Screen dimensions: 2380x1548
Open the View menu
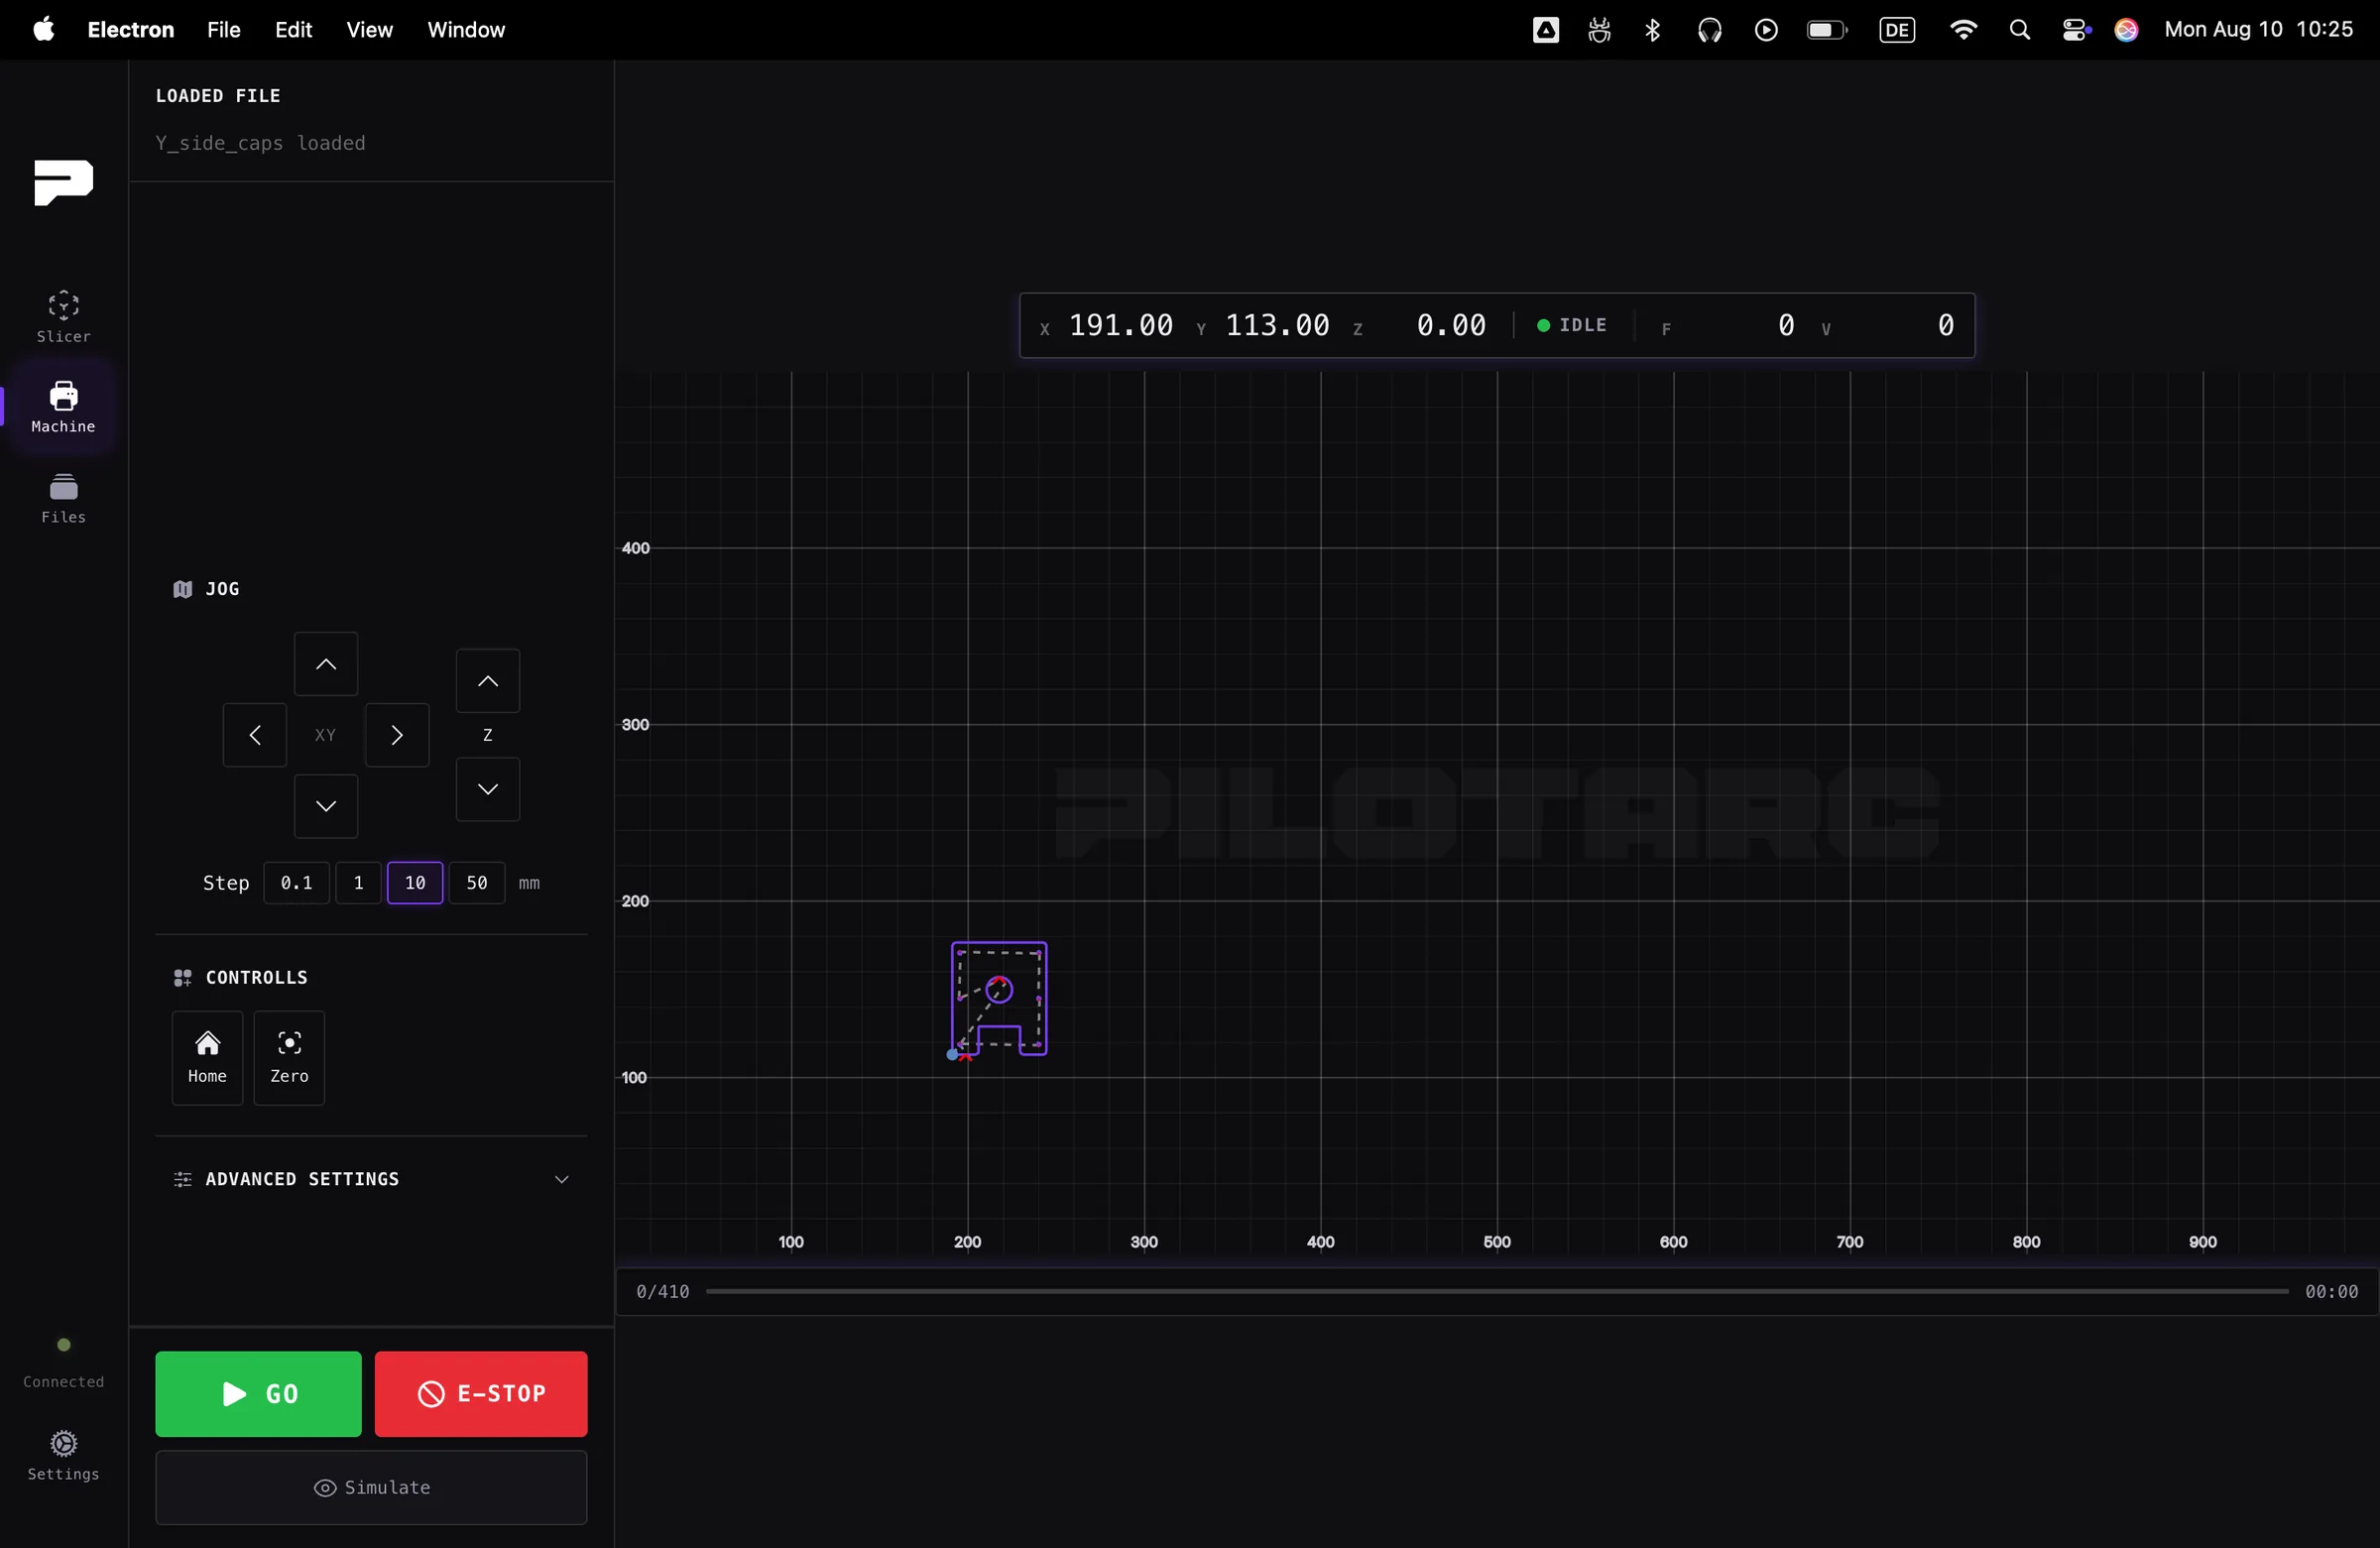pos(369,30)
